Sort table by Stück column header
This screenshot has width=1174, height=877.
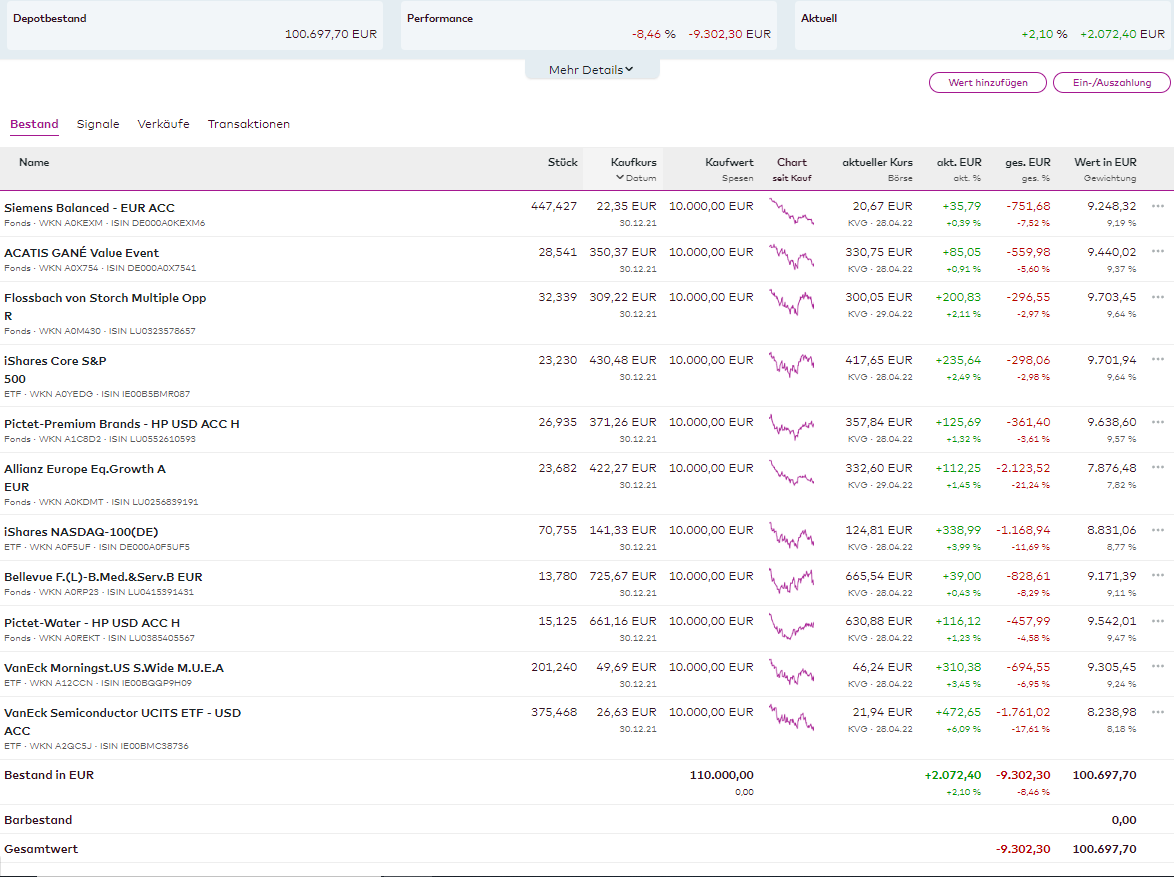point(562,162)
